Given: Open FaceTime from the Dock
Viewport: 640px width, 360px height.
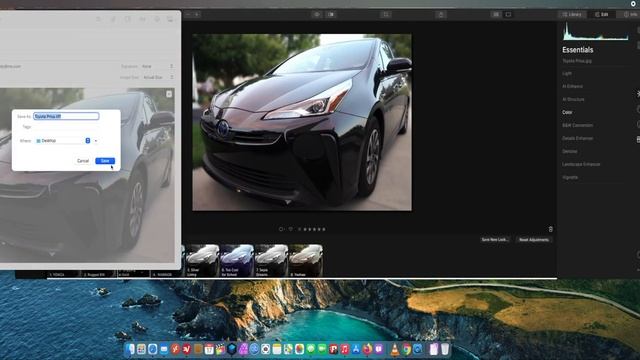Looking at the screenshot, I should point(322,349).
